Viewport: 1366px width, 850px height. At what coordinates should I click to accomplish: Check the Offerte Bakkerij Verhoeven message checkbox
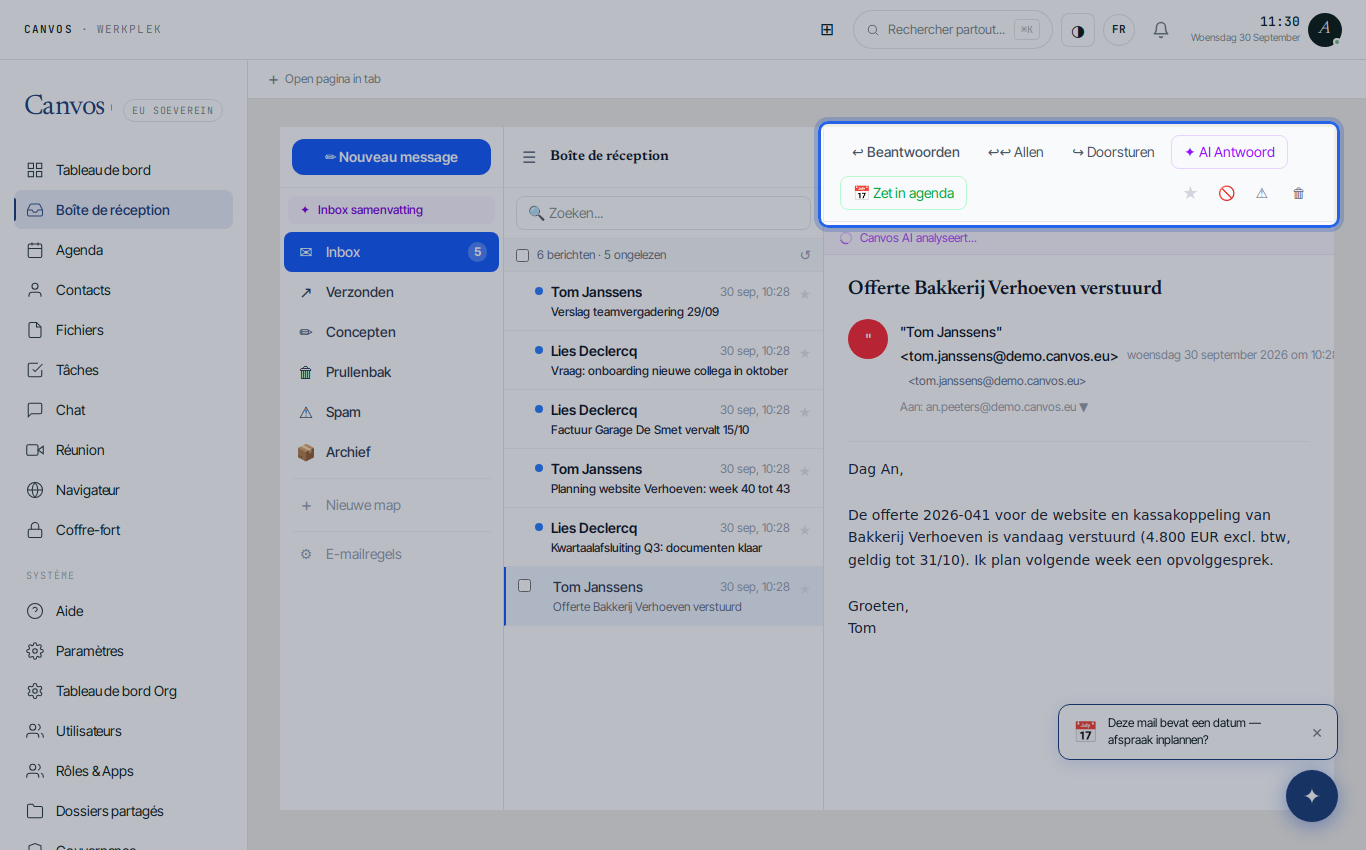coord(524,585)
